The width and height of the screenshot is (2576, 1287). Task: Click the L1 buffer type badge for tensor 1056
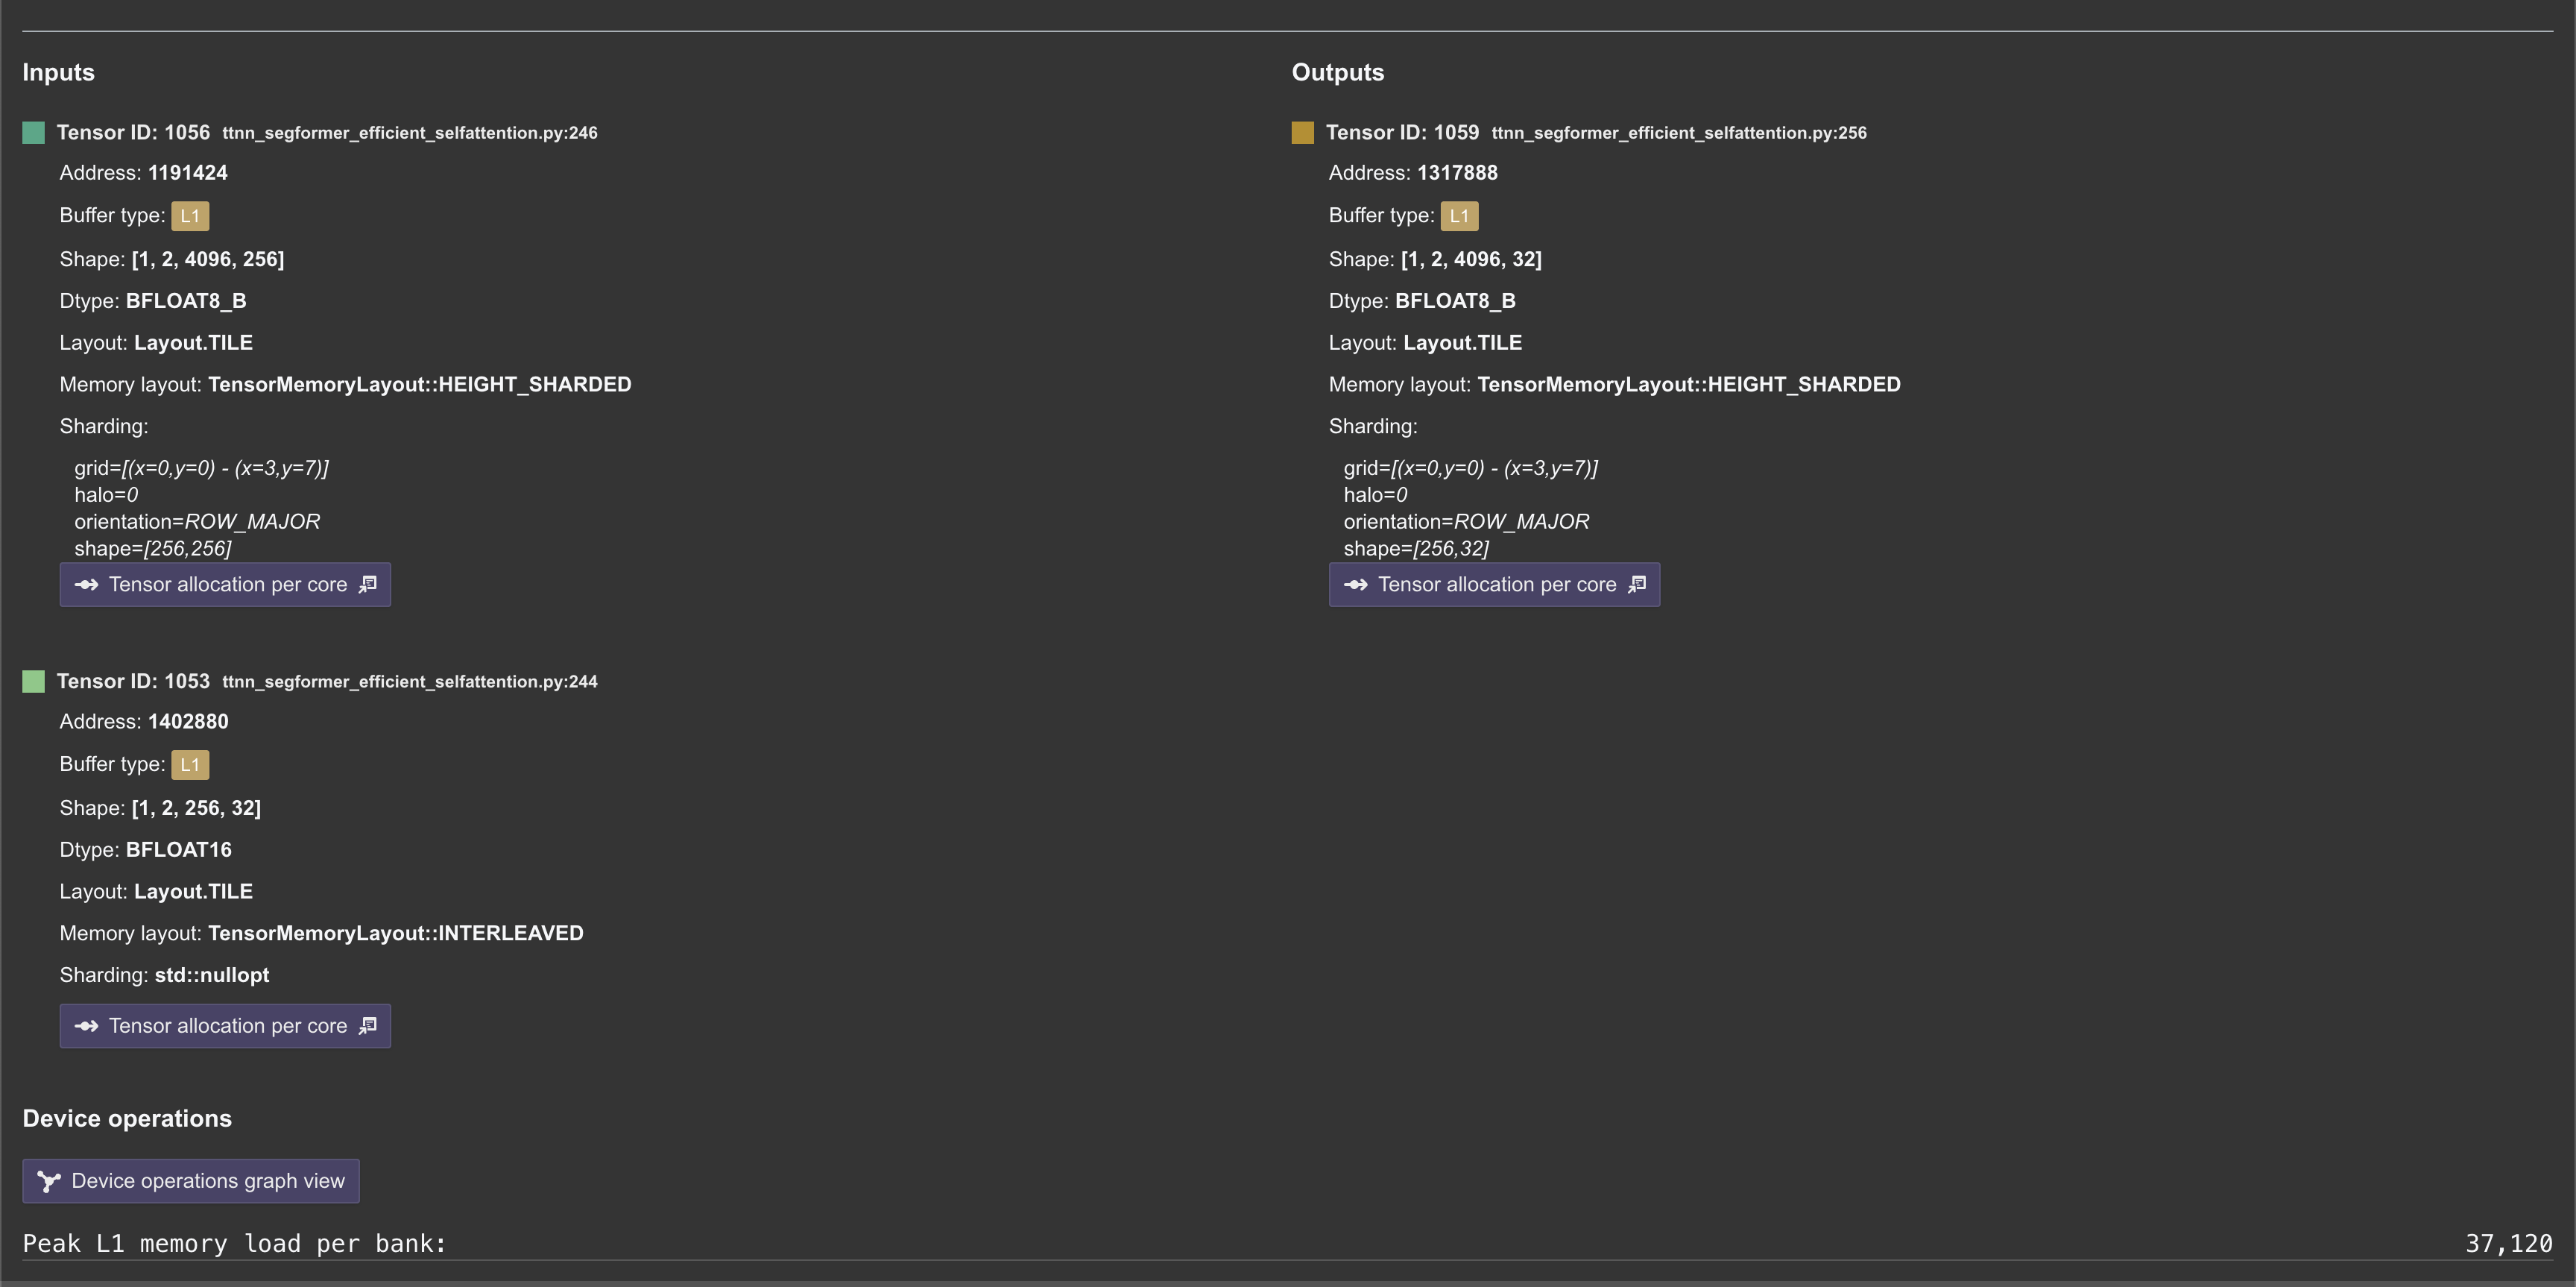(x=190, y=215)
